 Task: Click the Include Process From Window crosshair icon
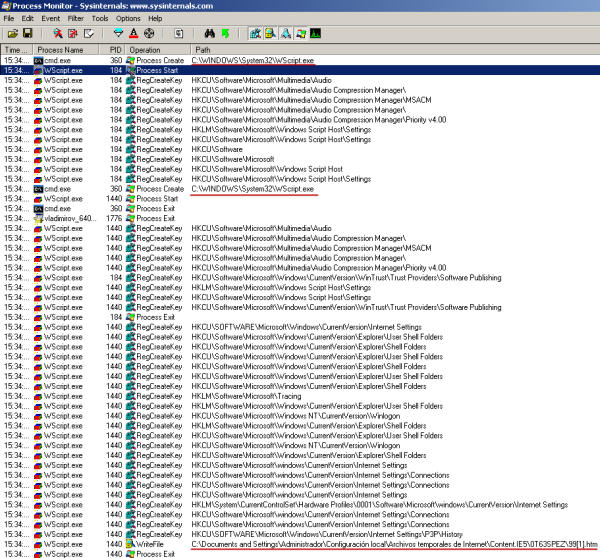(149, 34)
